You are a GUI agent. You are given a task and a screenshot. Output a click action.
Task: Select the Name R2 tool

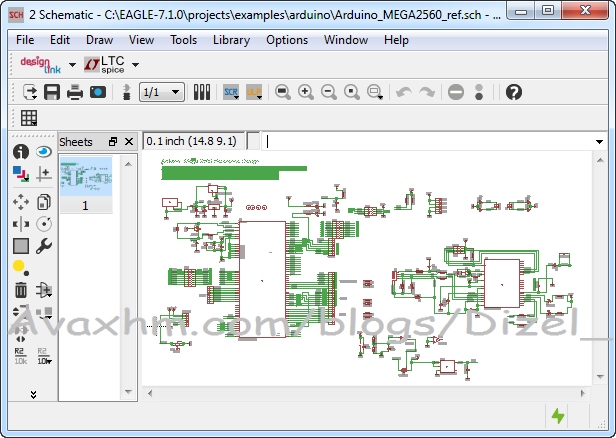pyautogui.click(x=21, y=356)
